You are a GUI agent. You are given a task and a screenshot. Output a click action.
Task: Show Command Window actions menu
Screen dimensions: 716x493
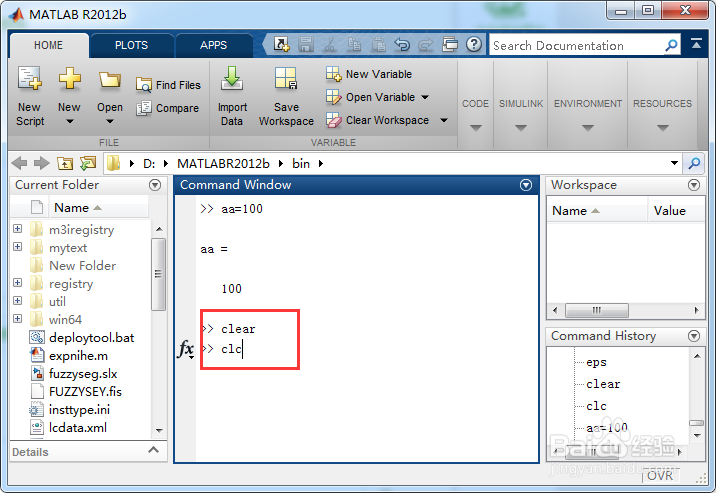526,185
